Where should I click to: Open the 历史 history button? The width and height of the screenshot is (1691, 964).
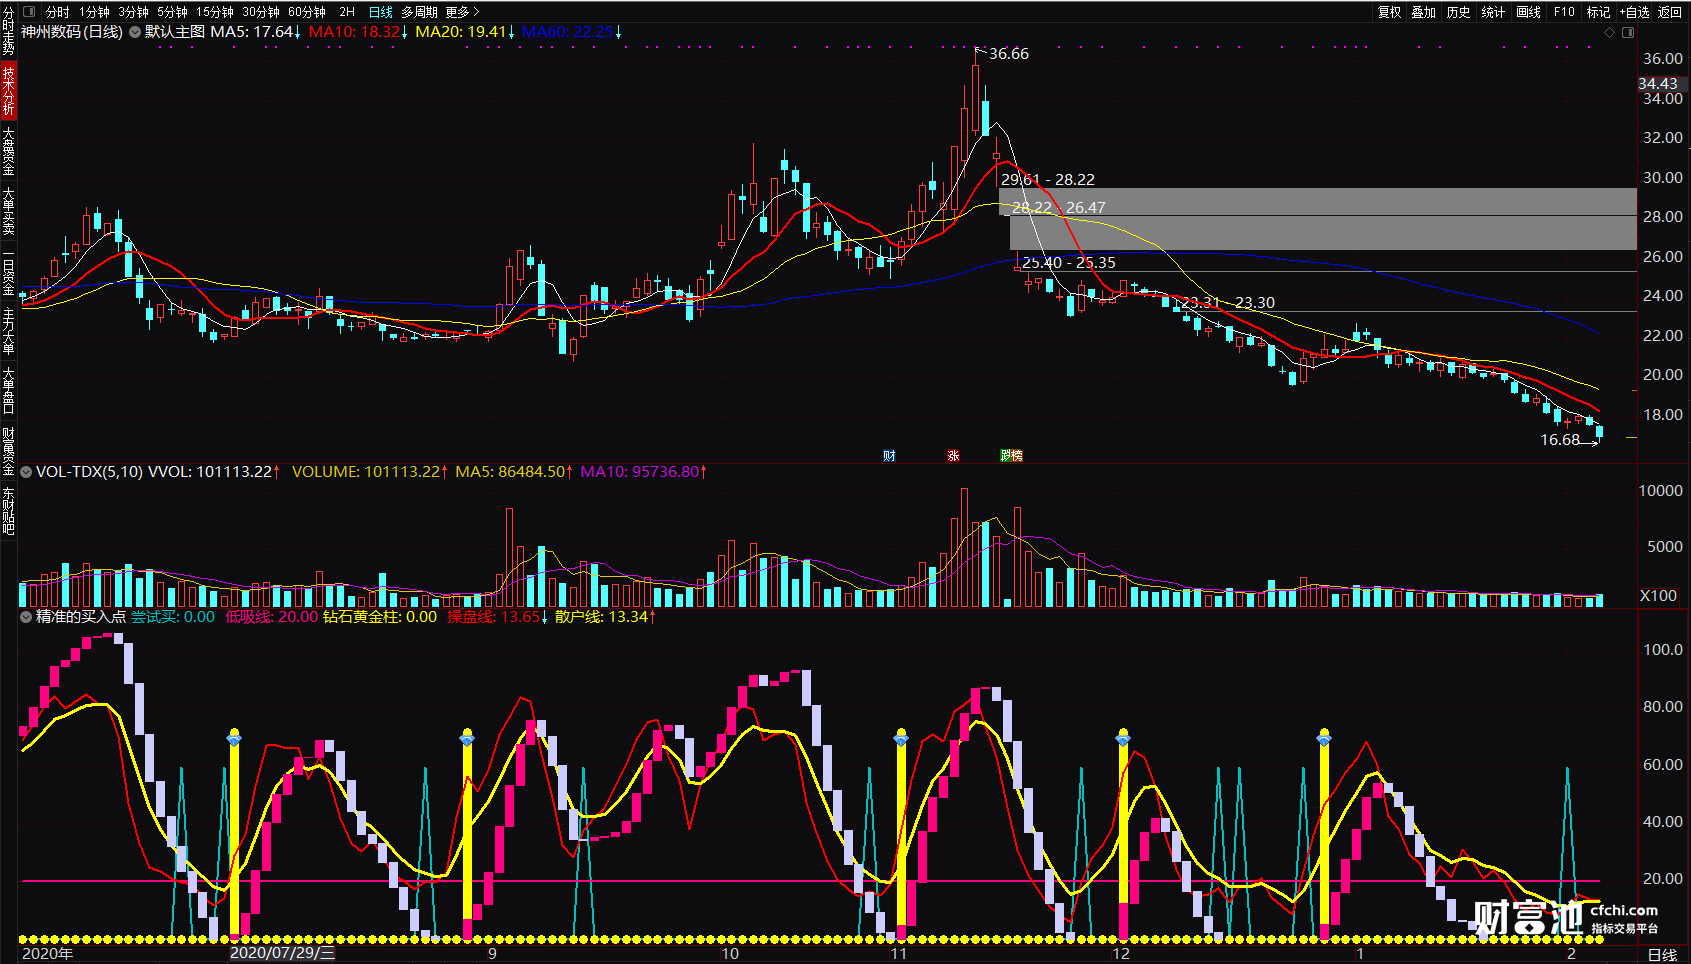[x=1459, y=12]
